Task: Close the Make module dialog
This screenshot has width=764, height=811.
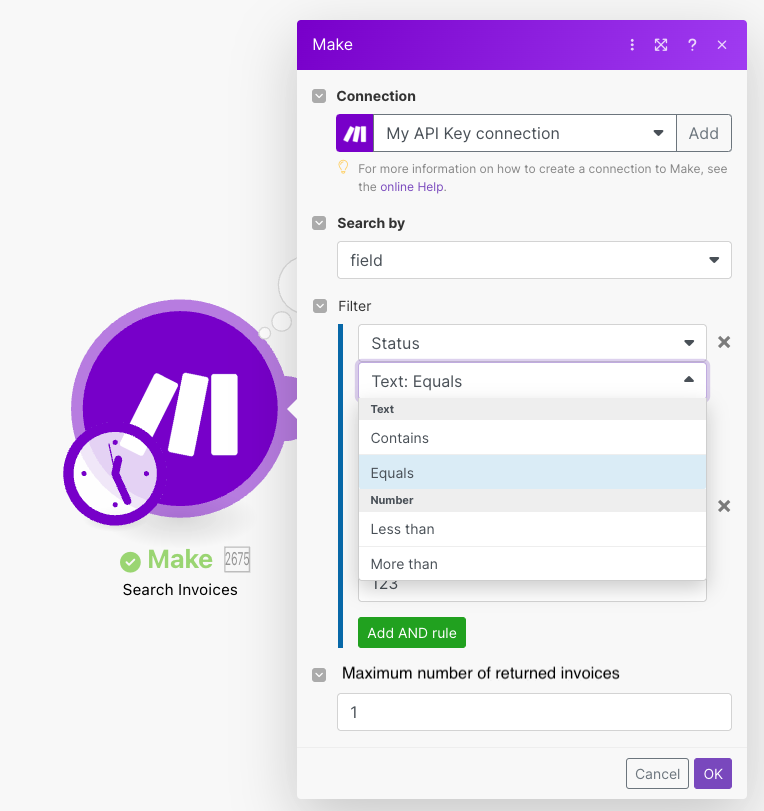Action: click(722, 45)
